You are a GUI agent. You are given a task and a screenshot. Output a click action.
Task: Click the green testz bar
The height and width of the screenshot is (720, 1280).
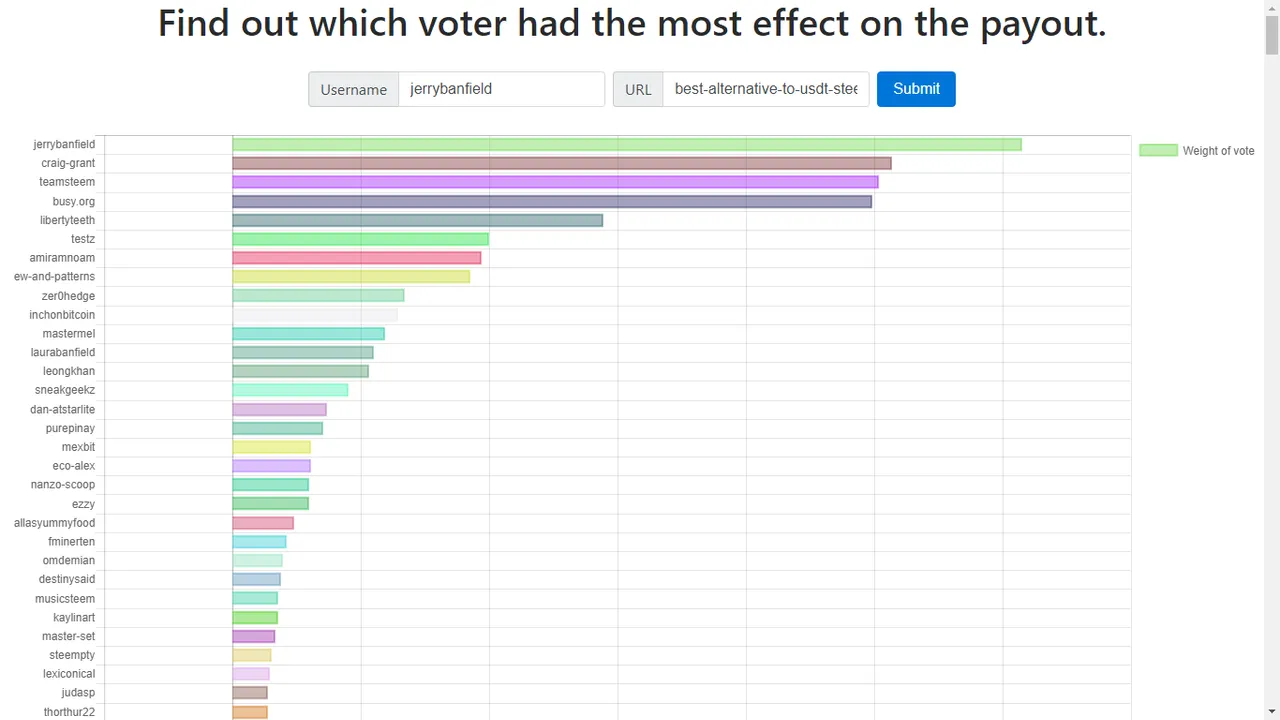pos(360,239)
